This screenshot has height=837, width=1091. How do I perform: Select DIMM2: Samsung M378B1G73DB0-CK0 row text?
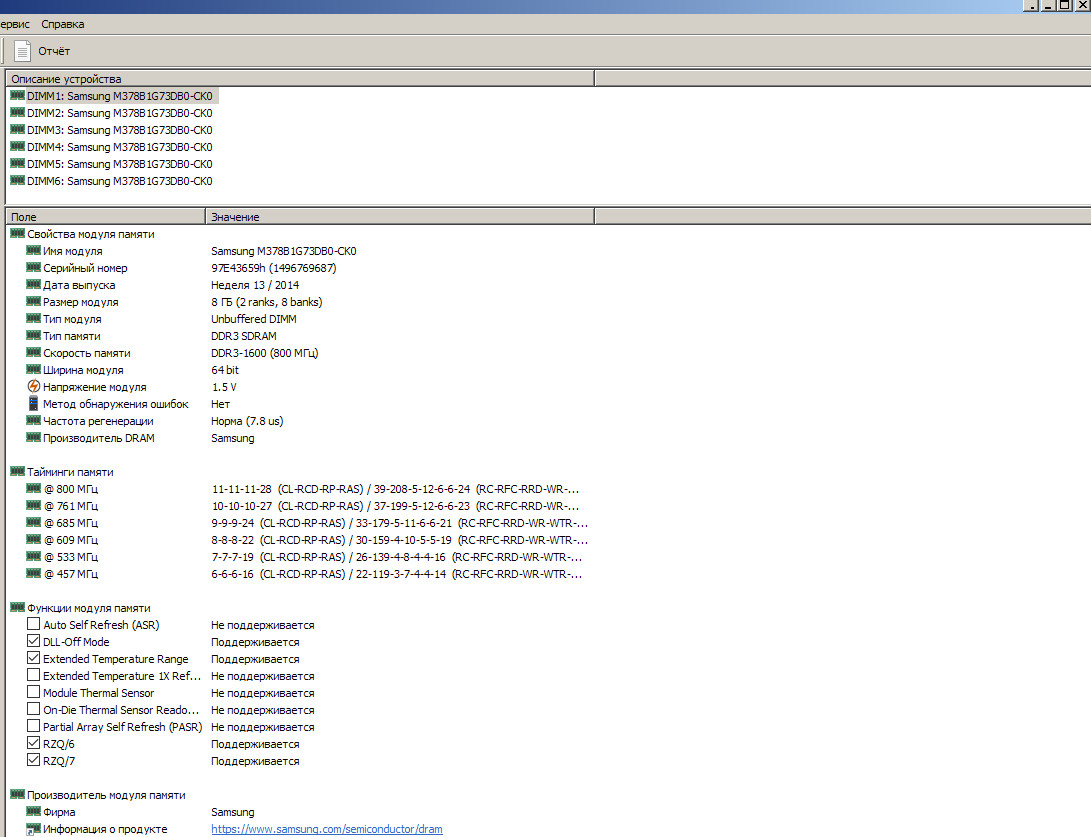[x=120, y=113]
